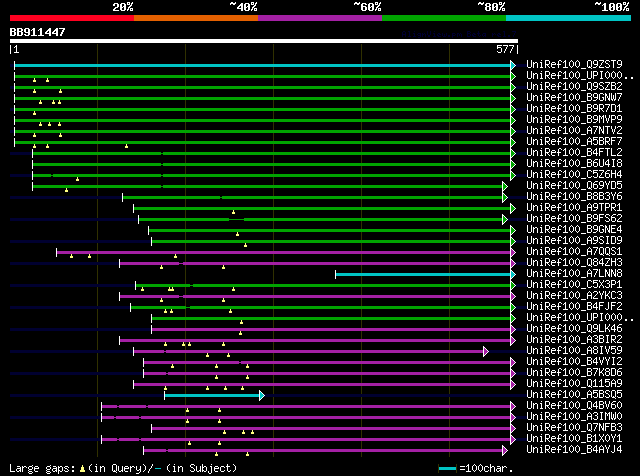Click hit label UniRef100_B9R7D1
This screenshot has height=476, width=640.
pyautogui.click(x=574, y=109)
